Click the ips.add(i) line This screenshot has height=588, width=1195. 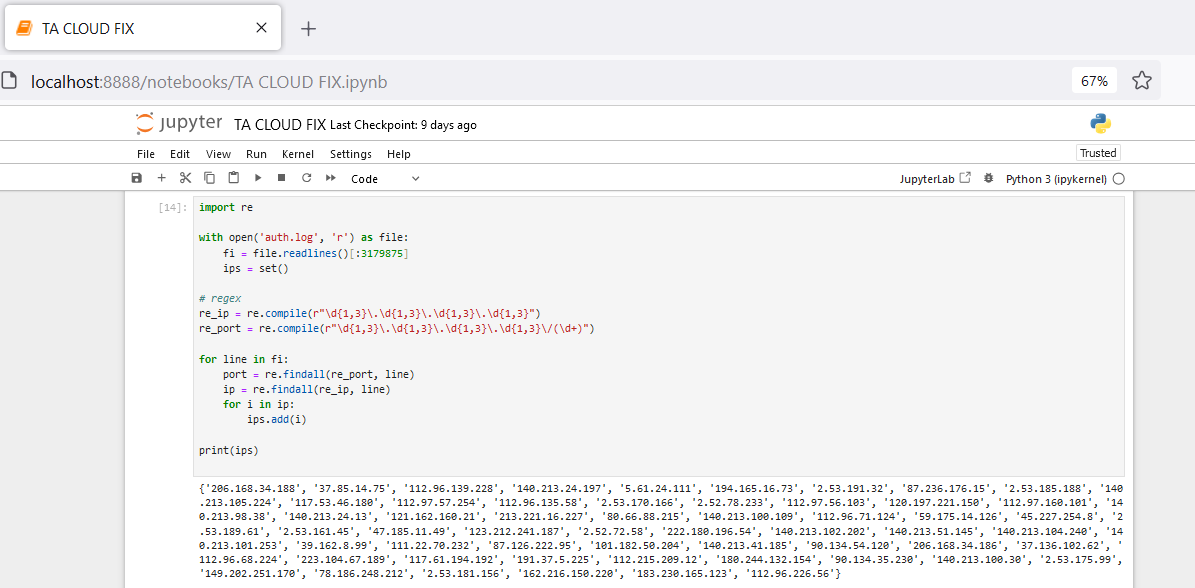point(277,420)
